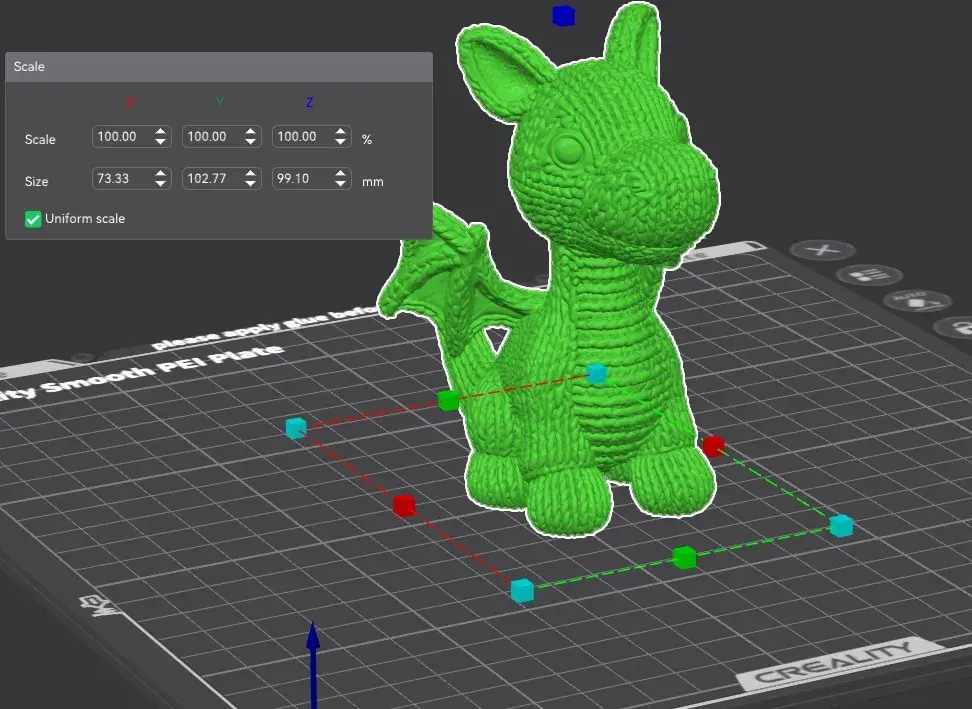
Task: Toggle the Uniform scale checkbox
Action: pyautogui.click(x=33, y=219)
